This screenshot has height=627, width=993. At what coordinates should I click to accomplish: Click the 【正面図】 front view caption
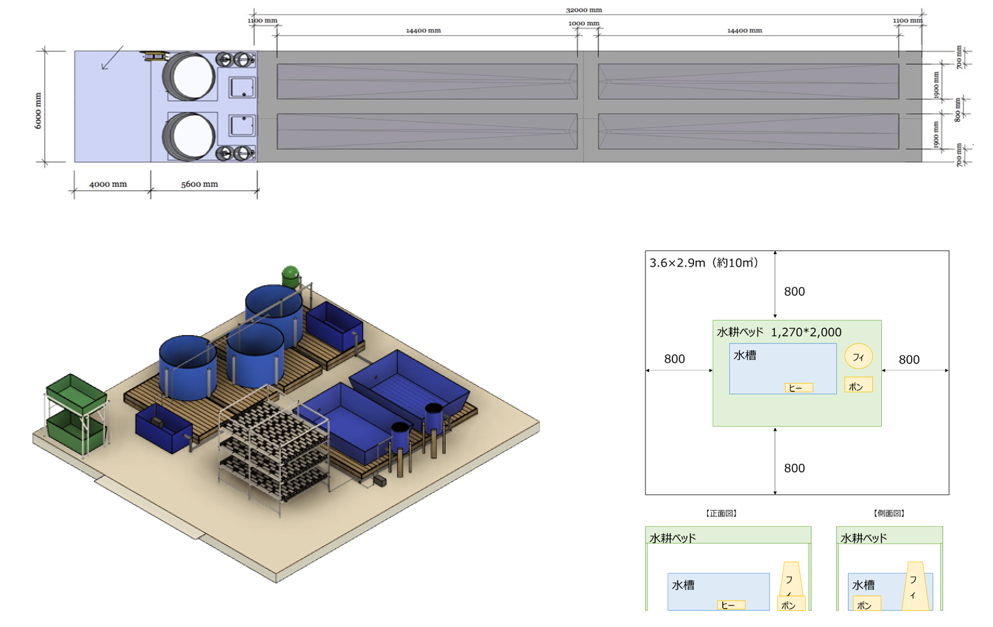721,514
